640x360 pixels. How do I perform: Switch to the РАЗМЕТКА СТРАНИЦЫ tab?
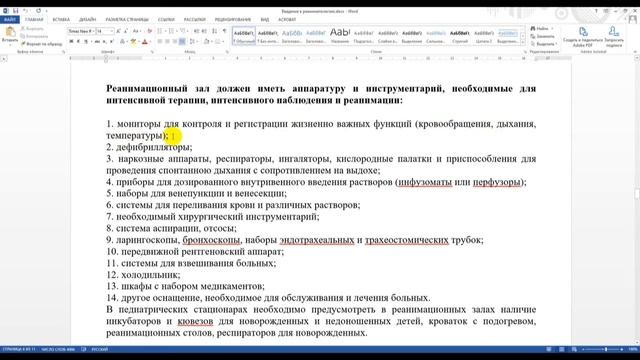127,19
